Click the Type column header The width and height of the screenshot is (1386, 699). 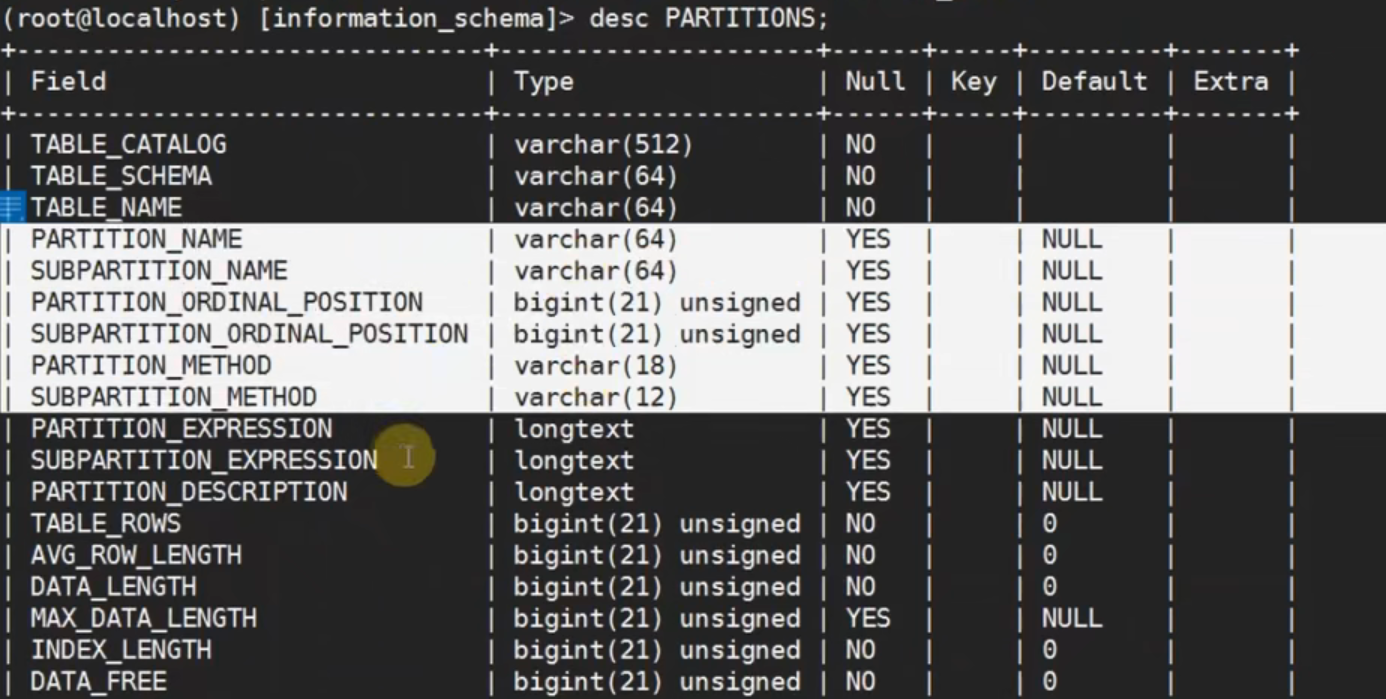tap(544, 81)
